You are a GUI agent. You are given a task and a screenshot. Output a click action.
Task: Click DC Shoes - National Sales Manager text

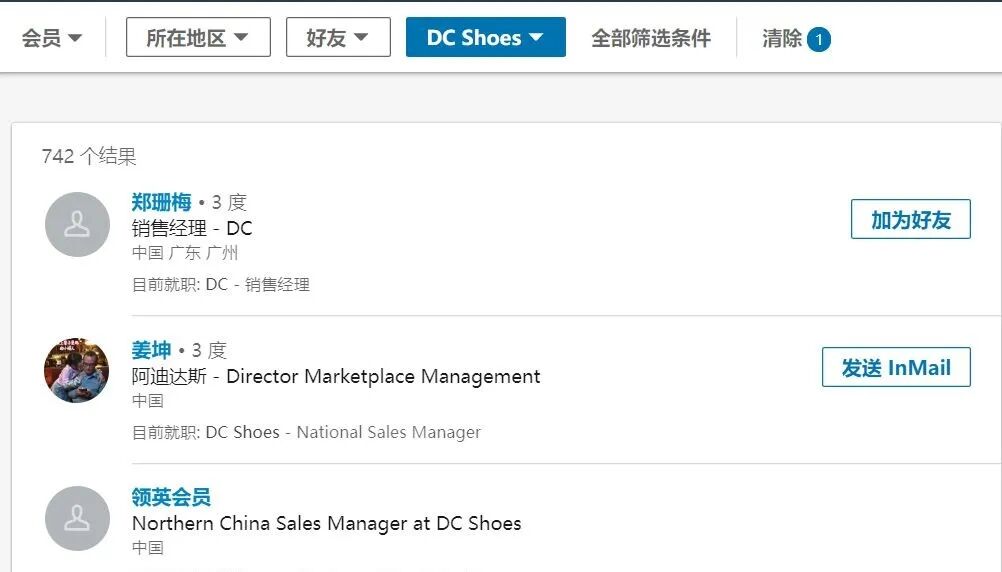[x=343, y=433]
